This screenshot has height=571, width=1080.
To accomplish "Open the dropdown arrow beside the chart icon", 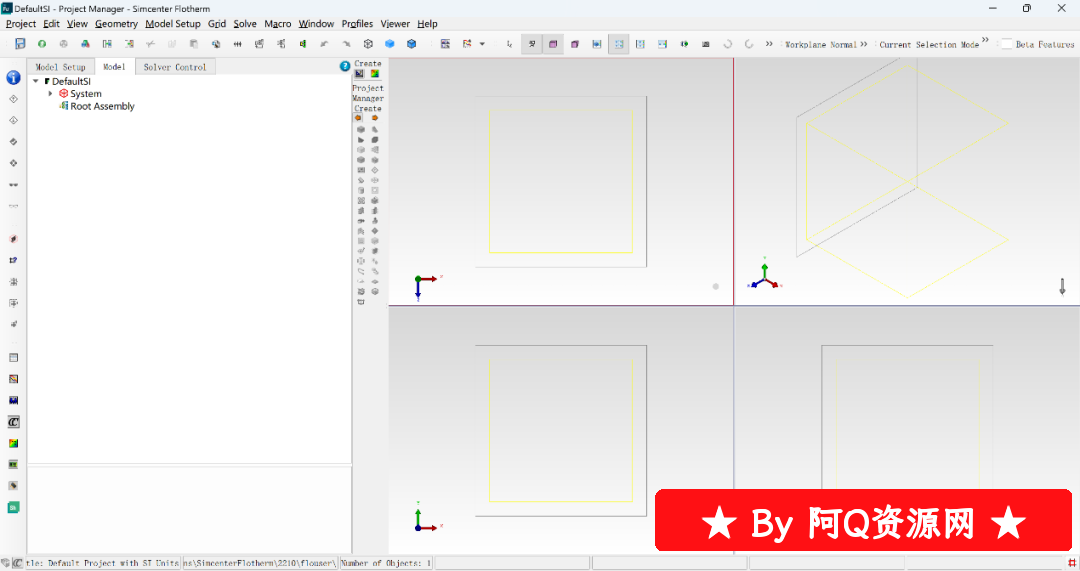I will (x=482, y=44).
